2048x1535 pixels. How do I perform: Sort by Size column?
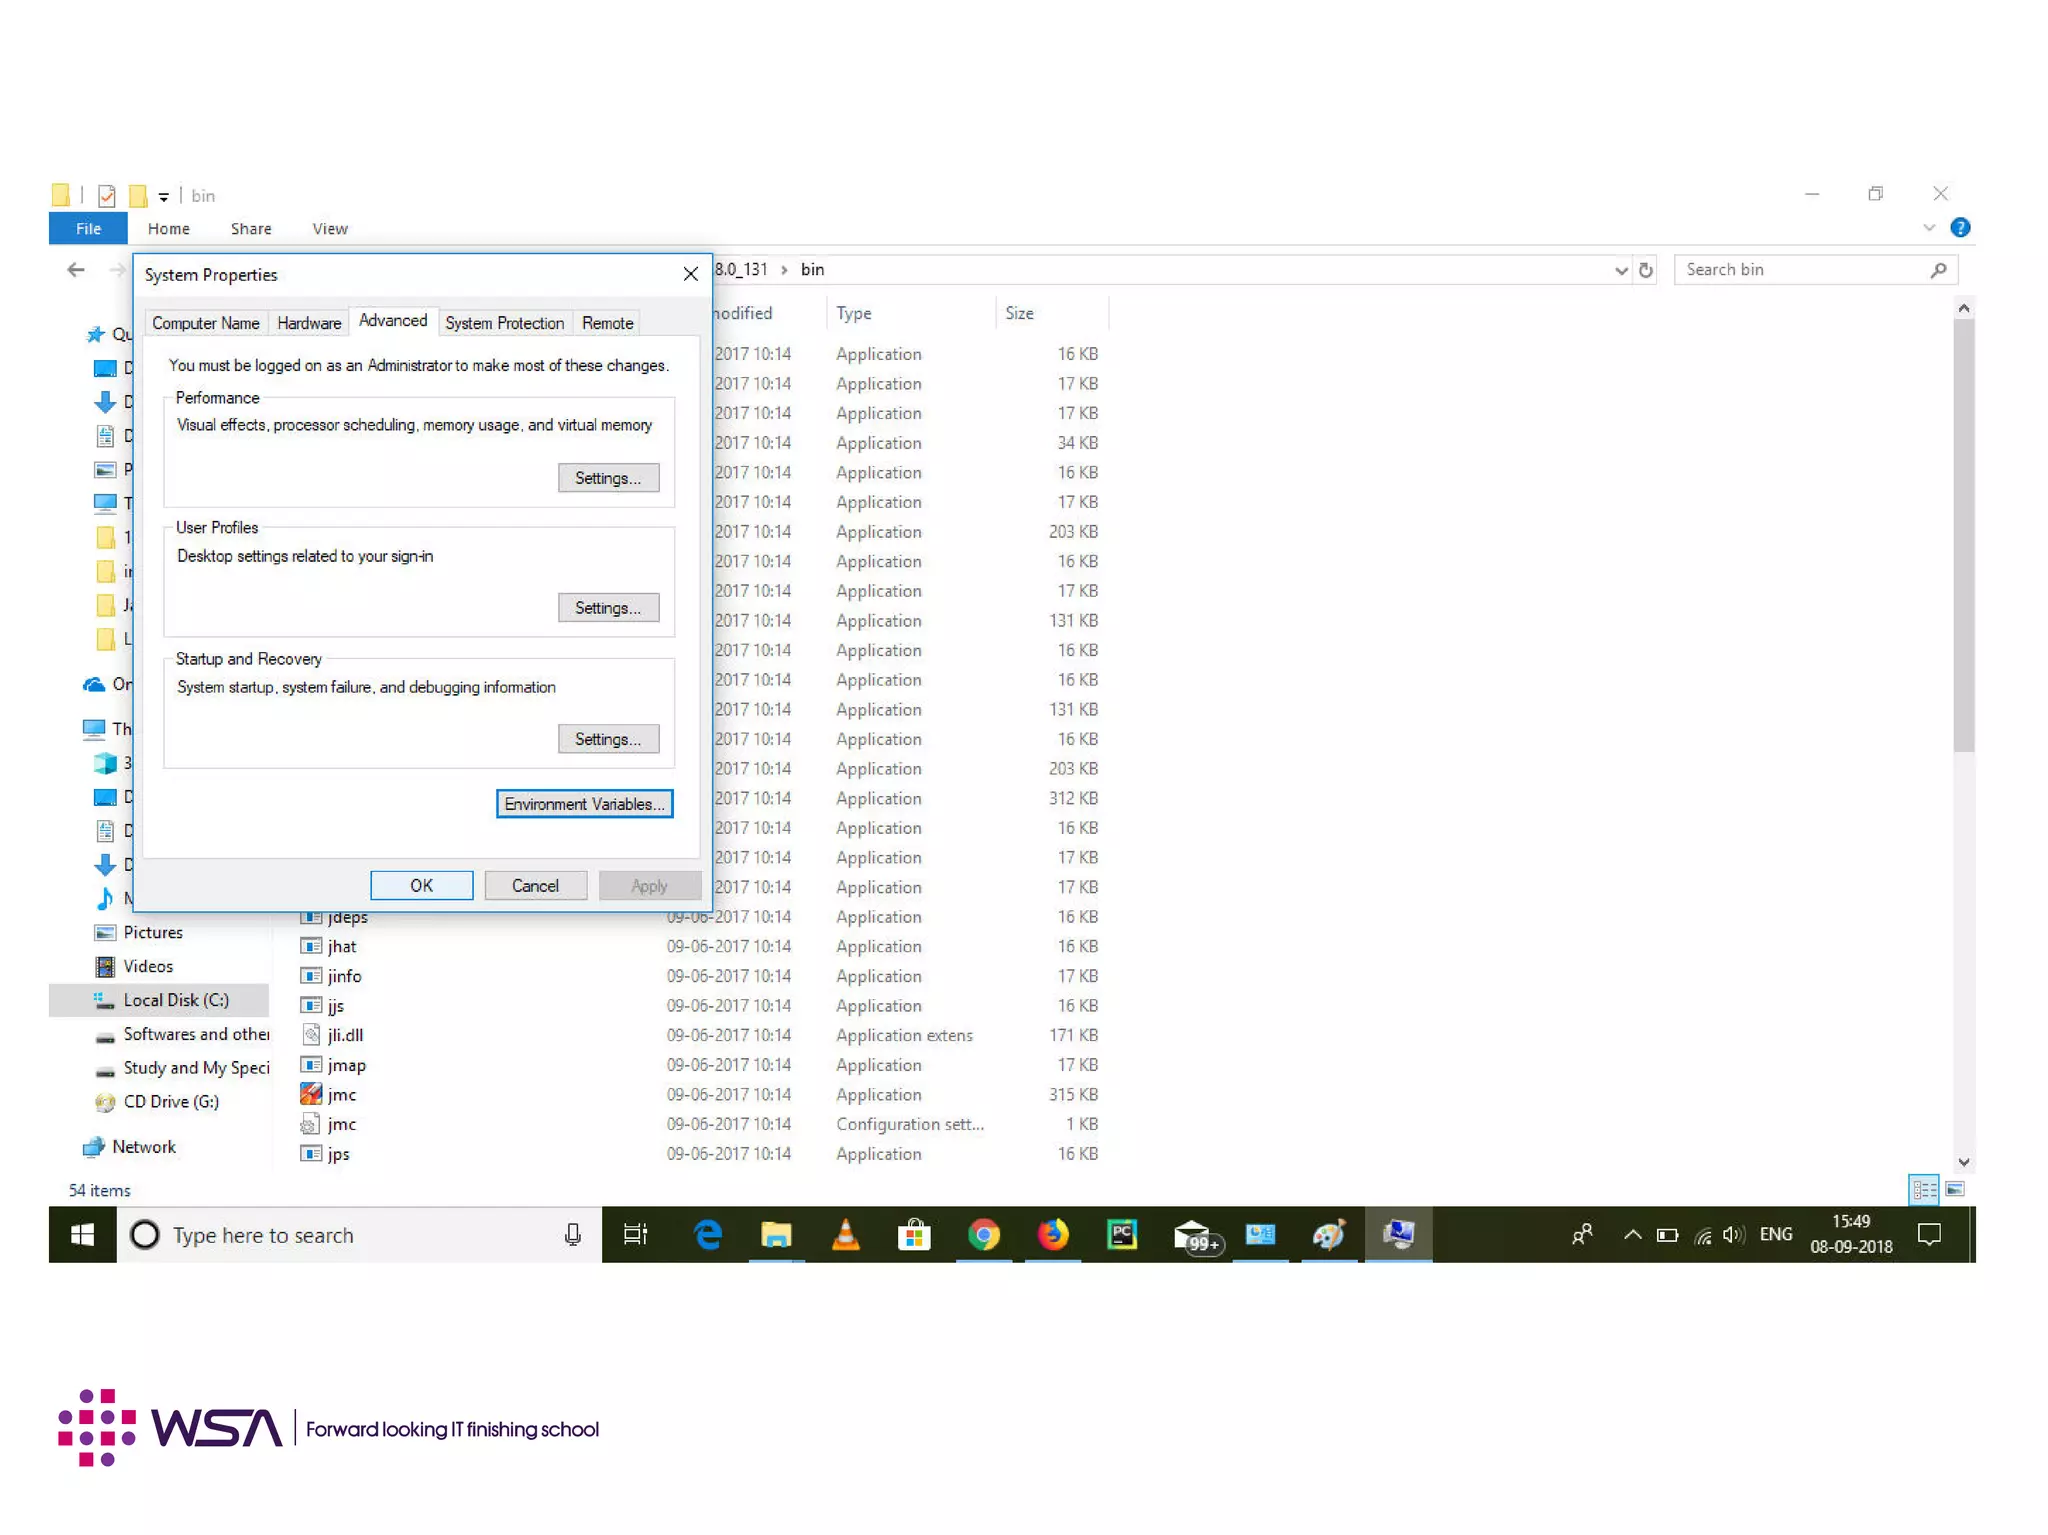(1019, 314)
